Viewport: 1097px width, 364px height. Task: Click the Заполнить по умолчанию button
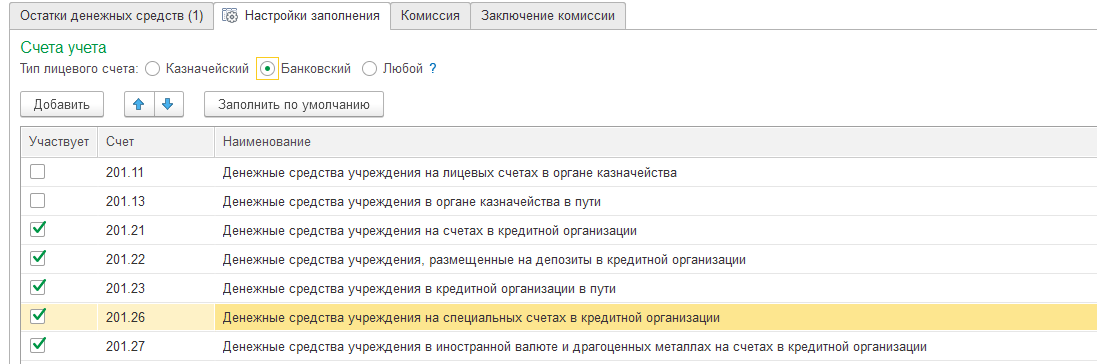click(294, 104)
